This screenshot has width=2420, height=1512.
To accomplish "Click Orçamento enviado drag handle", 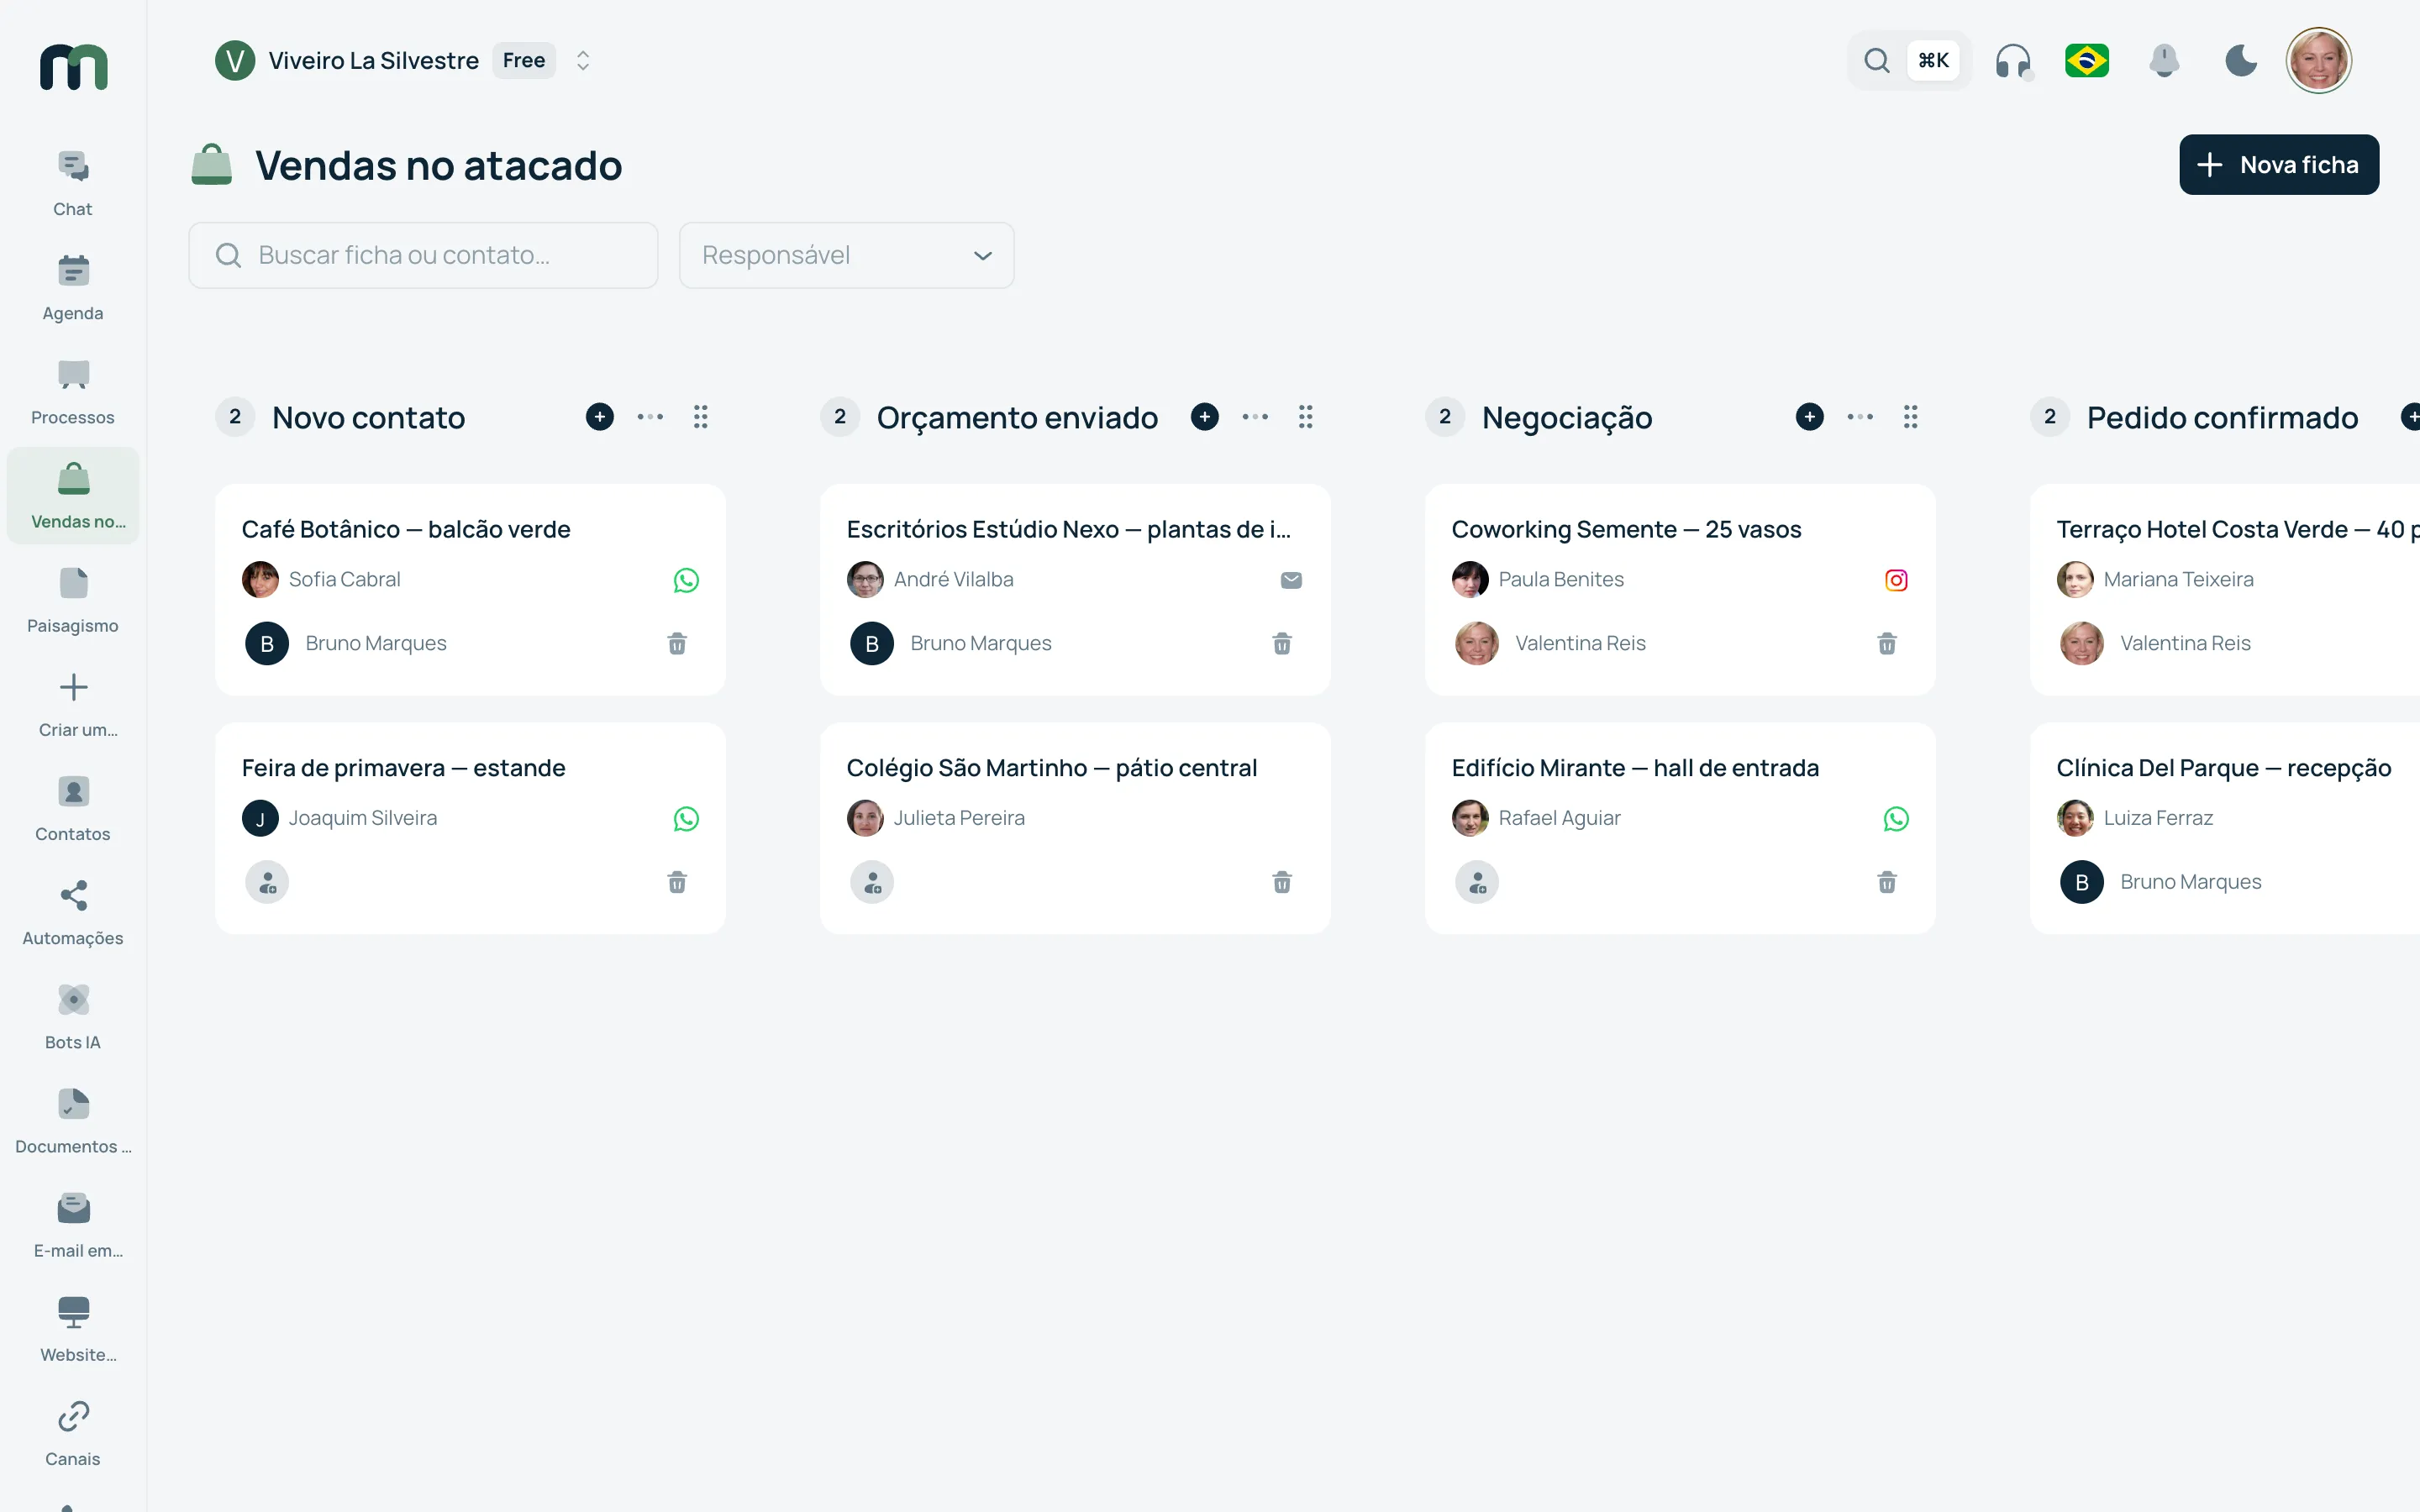I will pyautogui.click(x=1306, y=417).
